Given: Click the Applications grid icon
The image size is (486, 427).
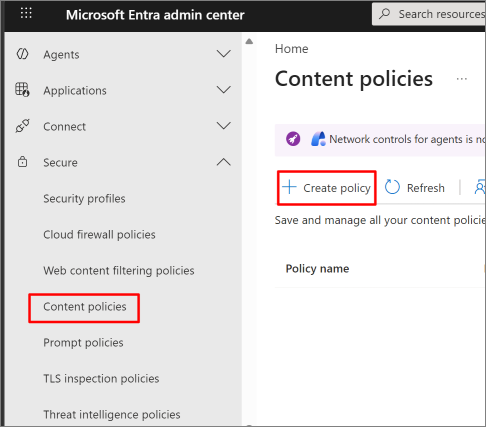Looking at the screenshot, I should pos(22,90).
